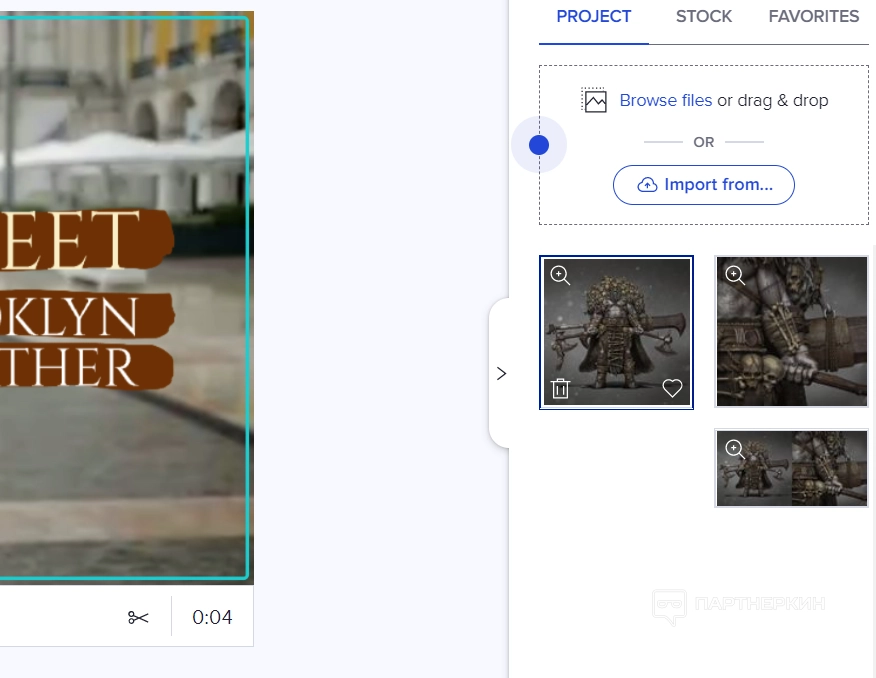Favorite the first image with the heart icon

[x=672, y=389]
